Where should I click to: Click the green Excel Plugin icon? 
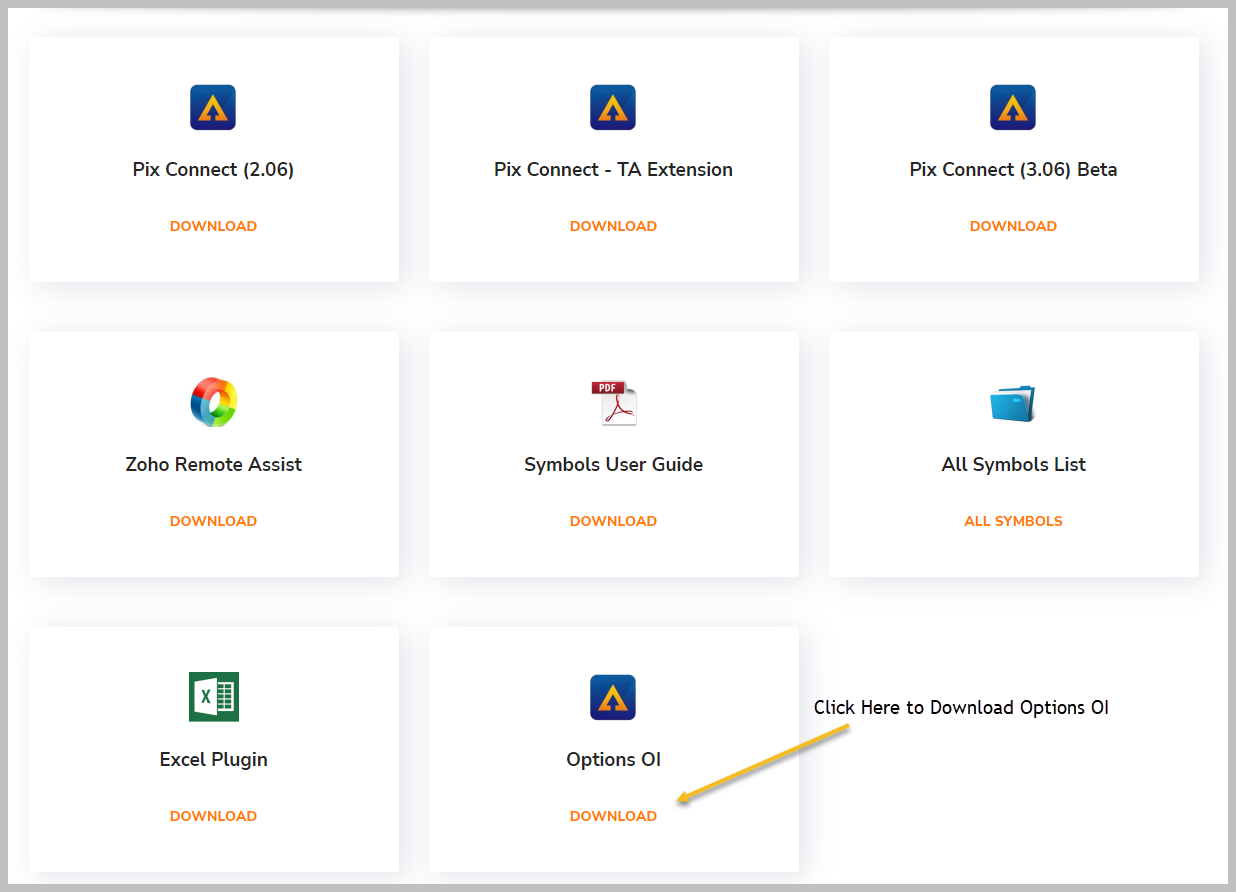point(214,697)
